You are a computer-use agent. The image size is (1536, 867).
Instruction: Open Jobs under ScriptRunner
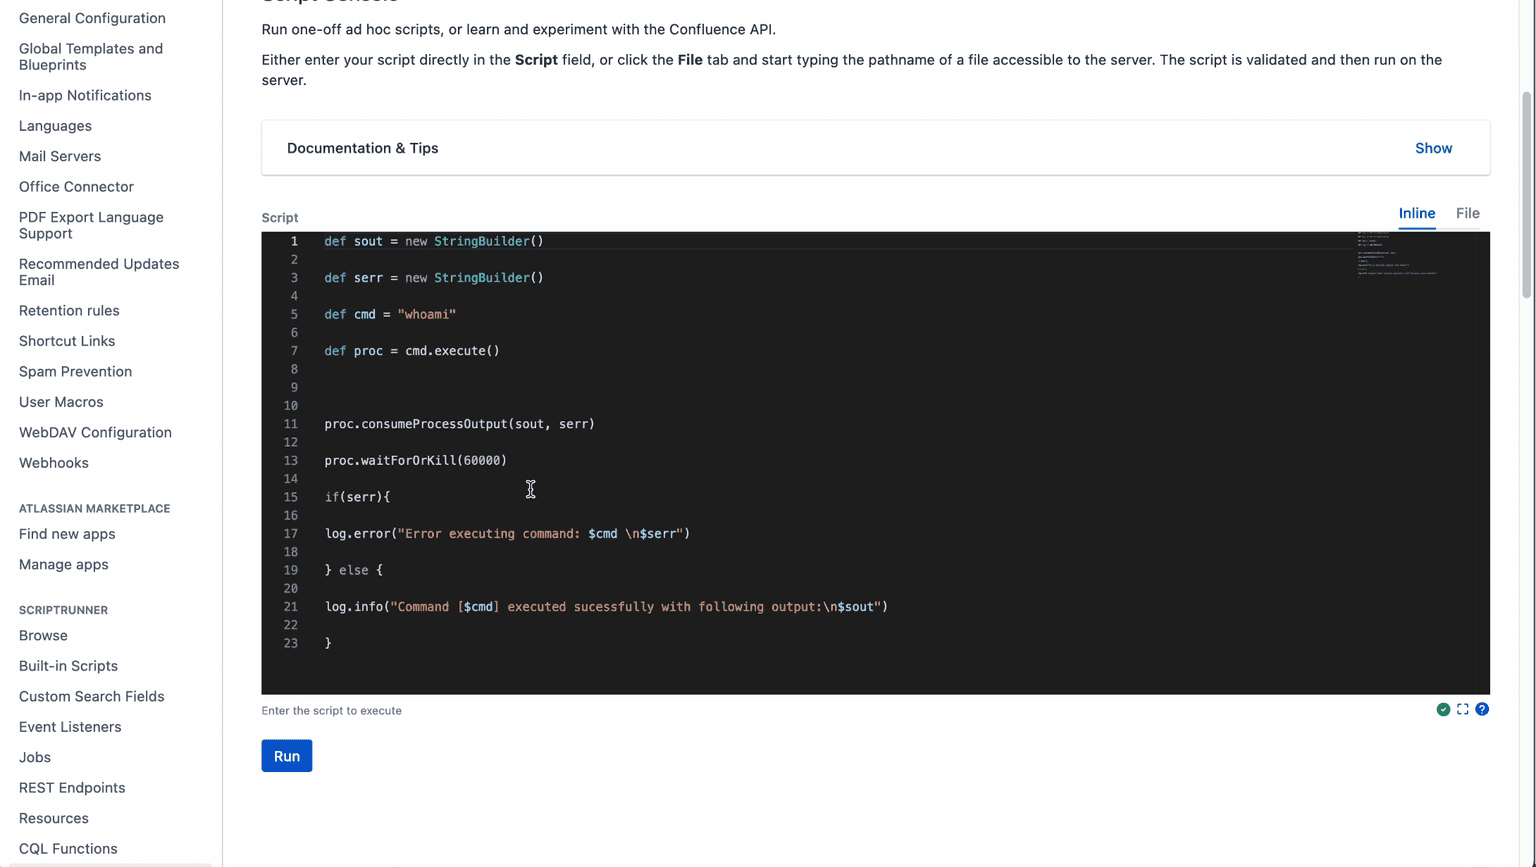34,757
